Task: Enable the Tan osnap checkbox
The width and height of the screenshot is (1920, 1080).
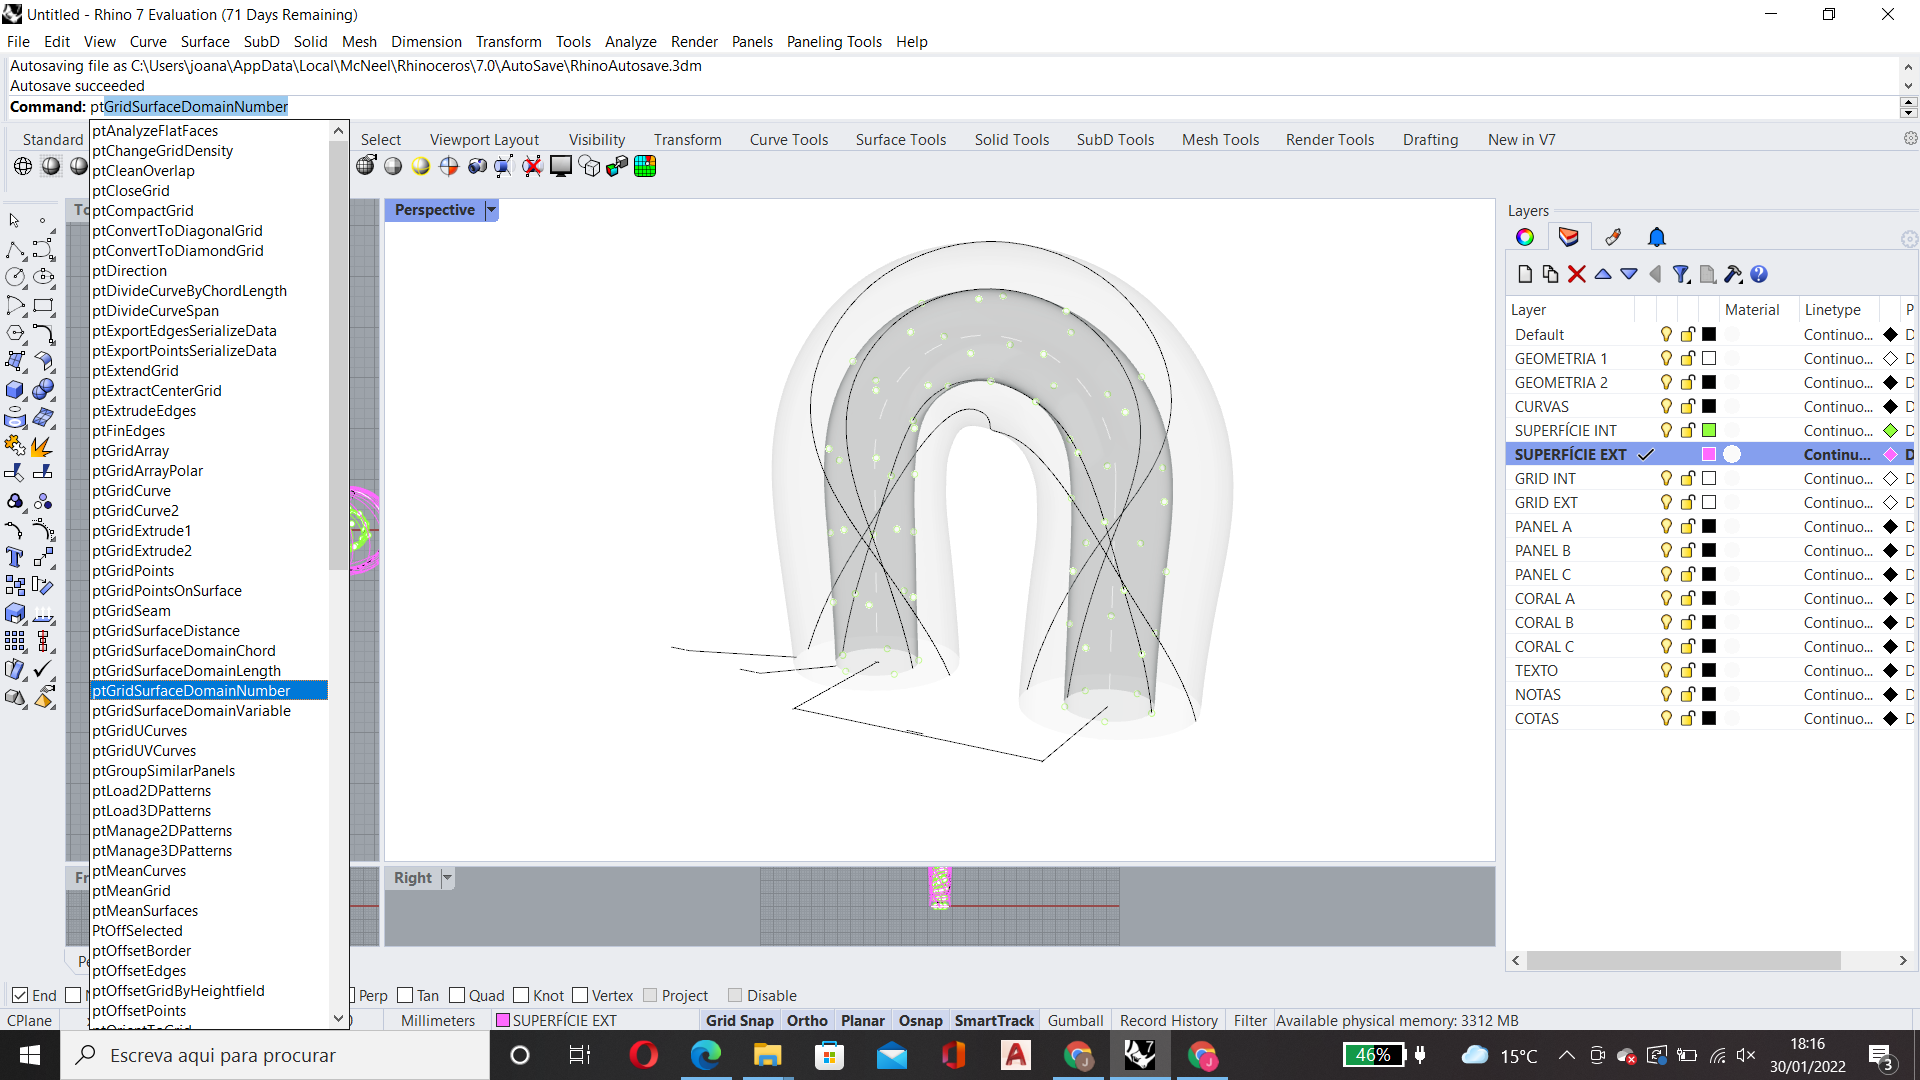Action: (405, 995)
